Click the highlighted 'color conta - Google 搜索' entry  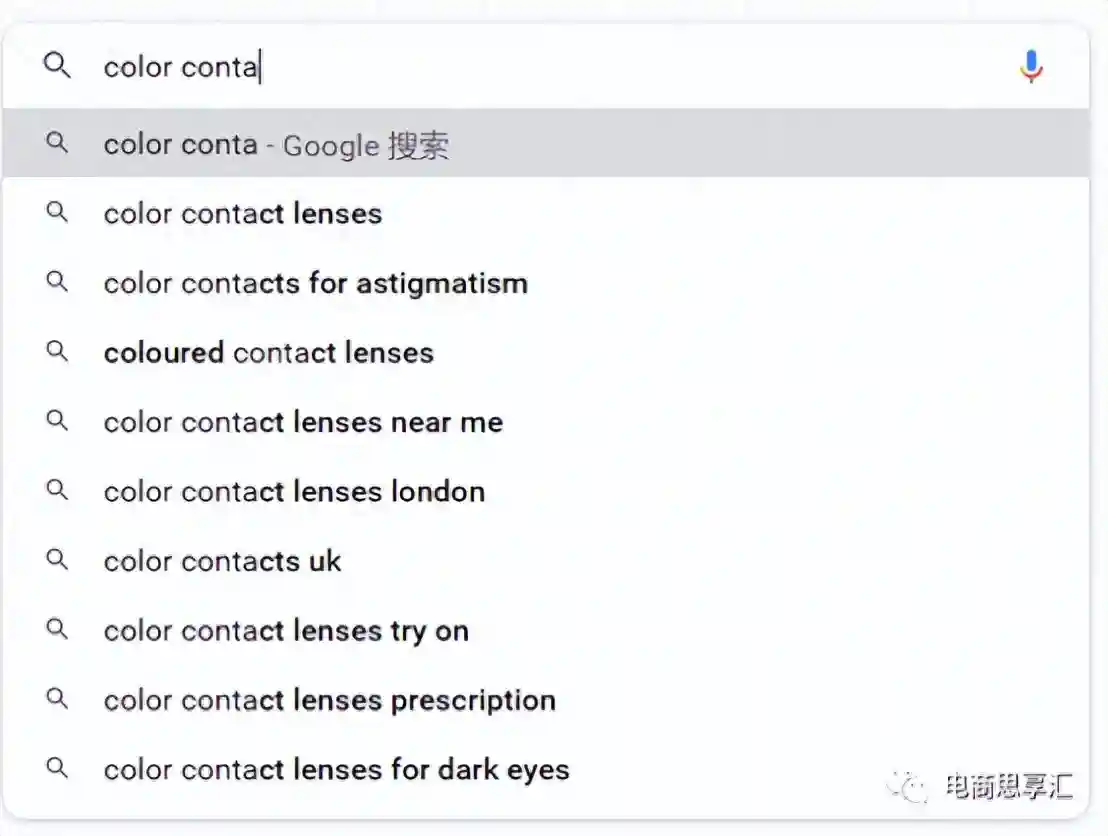[x=277, y=144]
